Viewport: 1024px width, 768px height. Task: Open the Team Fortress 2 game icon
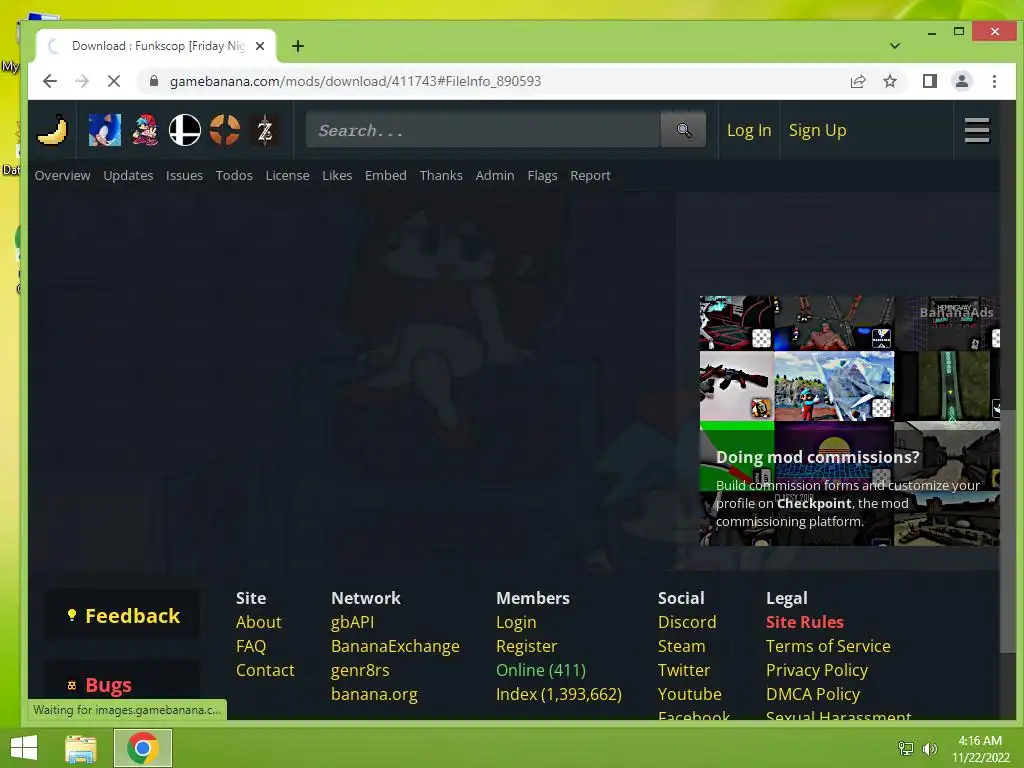[225, 130]
